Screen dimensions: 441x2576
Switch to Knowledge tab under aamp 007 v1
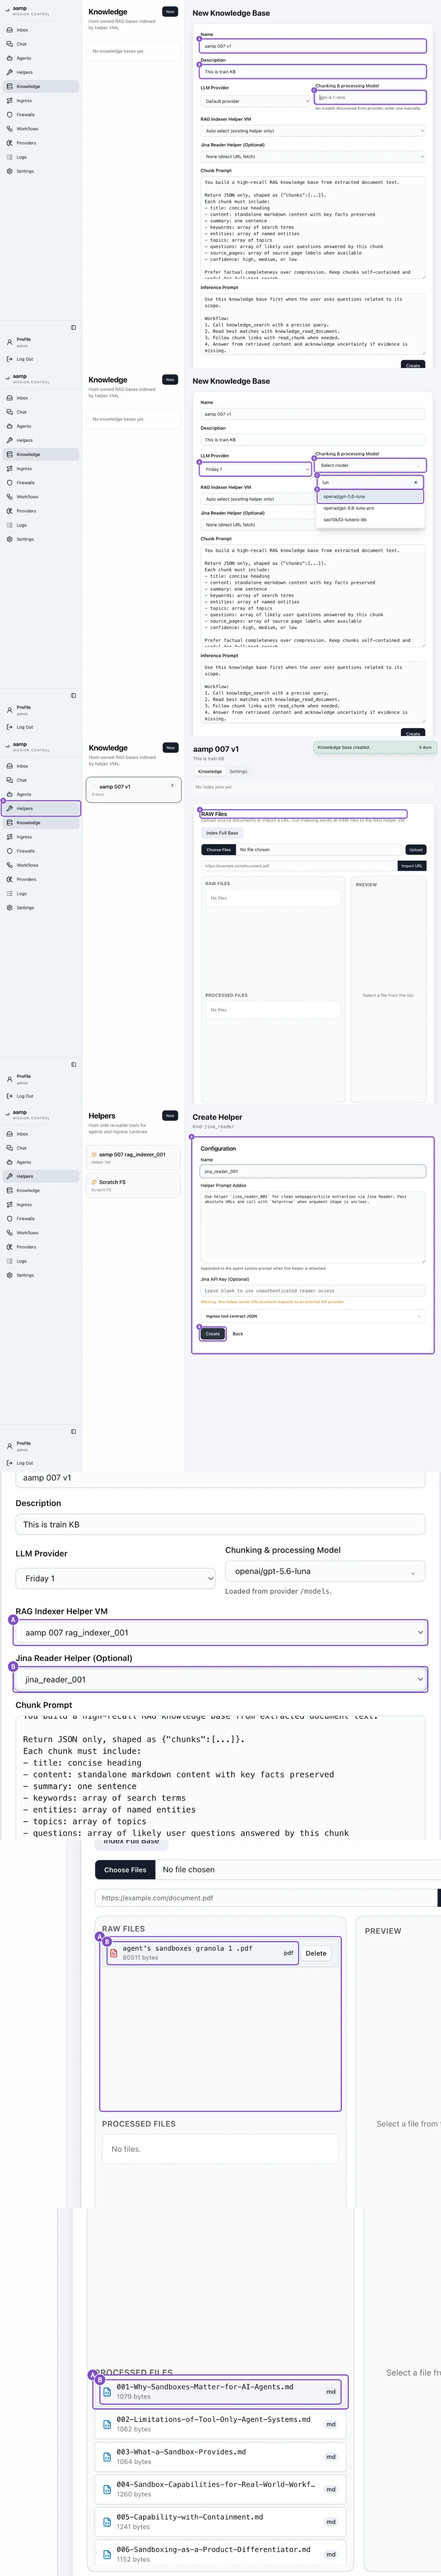210,772
